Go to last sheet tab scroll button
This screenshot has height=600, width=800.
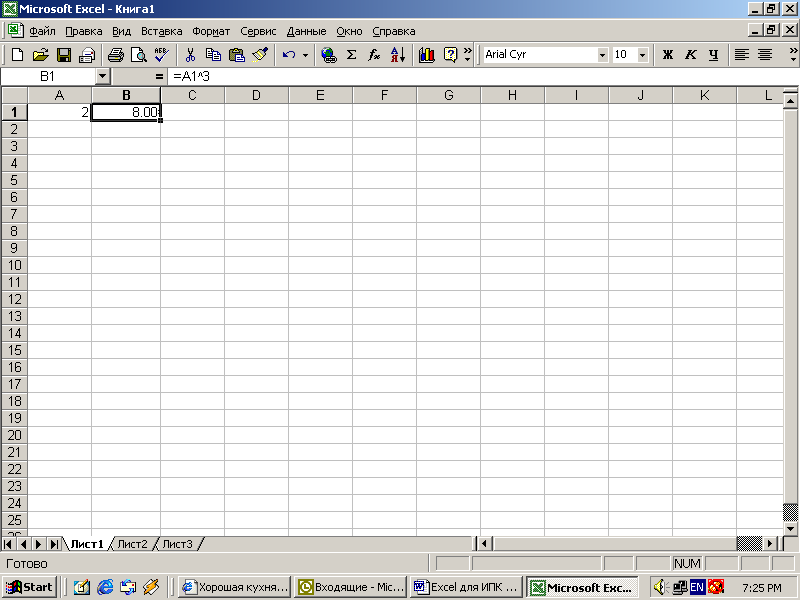coord(54,544)
